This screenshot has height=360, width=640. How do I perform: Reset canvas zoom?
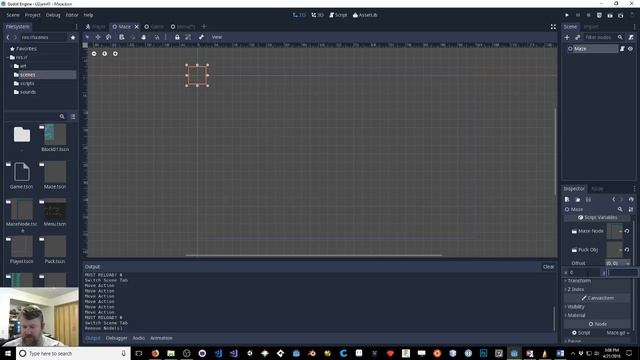(104, 53)
